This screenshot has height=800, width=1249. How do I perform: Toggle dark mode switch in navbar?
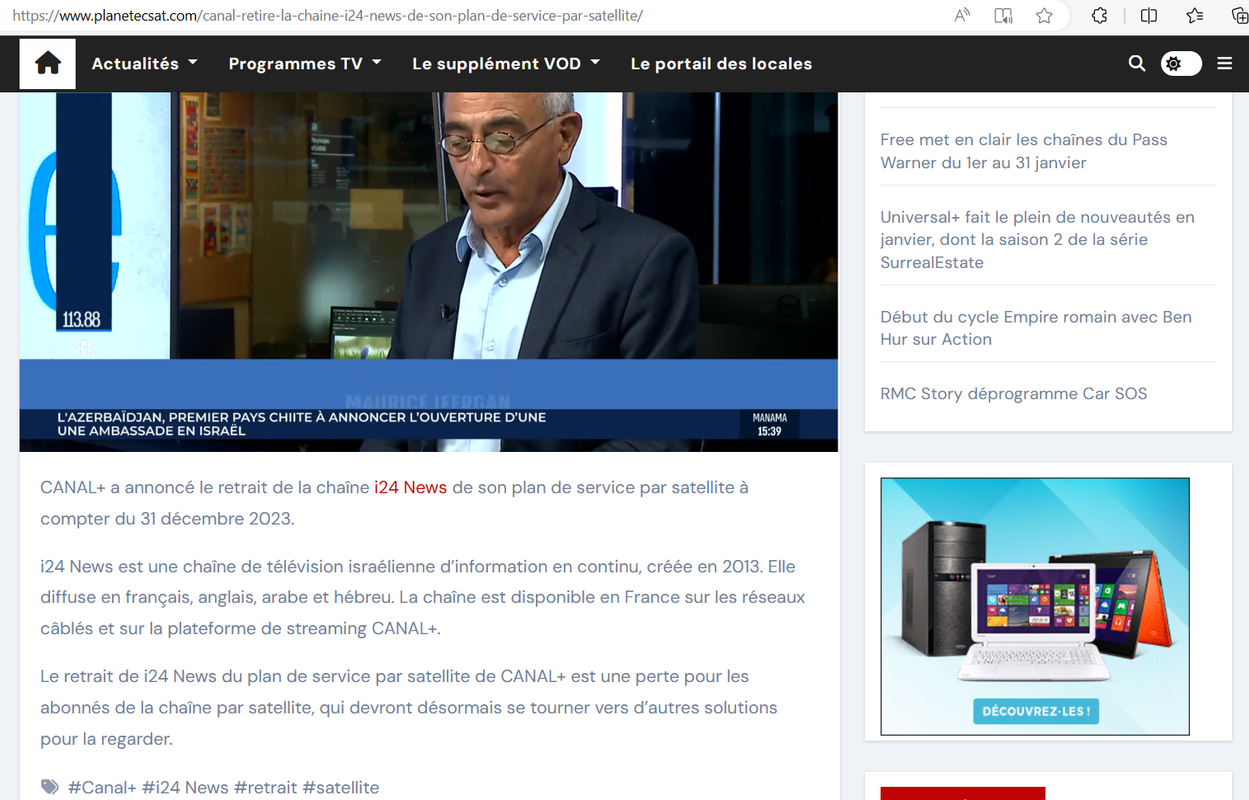pos(1181,63)
